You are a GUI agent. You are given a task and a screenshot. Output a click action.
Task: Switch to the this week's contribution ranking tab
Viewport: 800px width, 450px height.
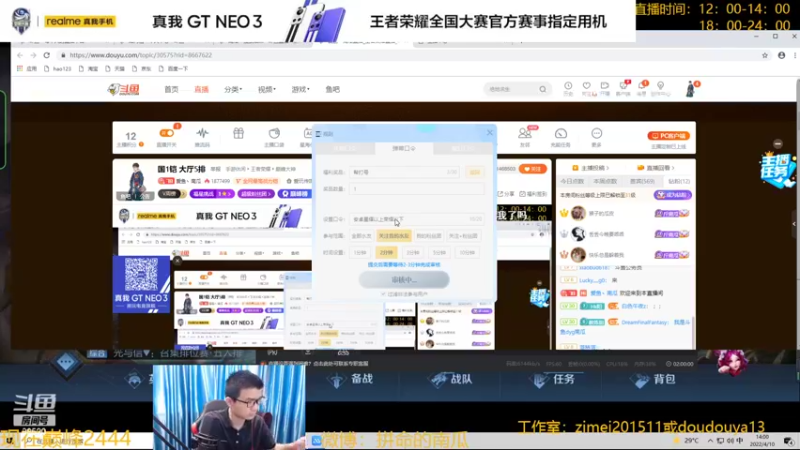(605, 181)
